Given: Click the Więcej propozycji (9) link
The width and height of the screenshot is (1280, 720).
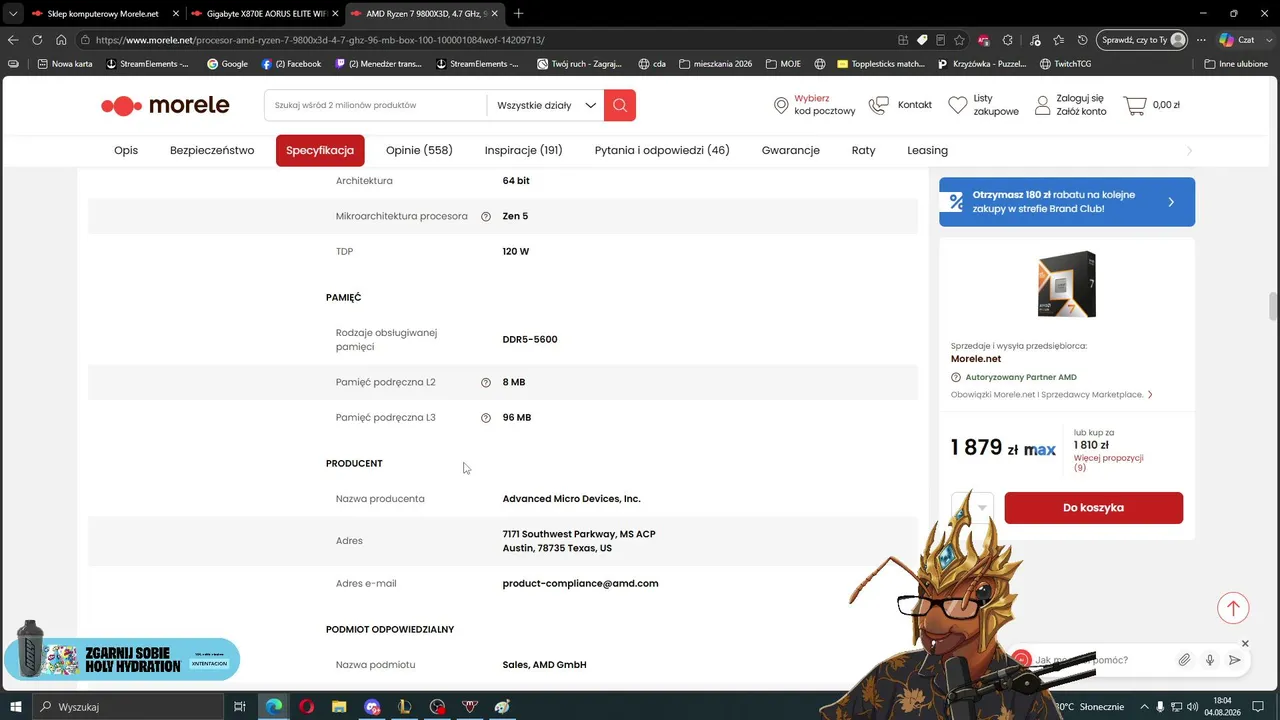Looking at the screenshot, I should click(1108, 462).
